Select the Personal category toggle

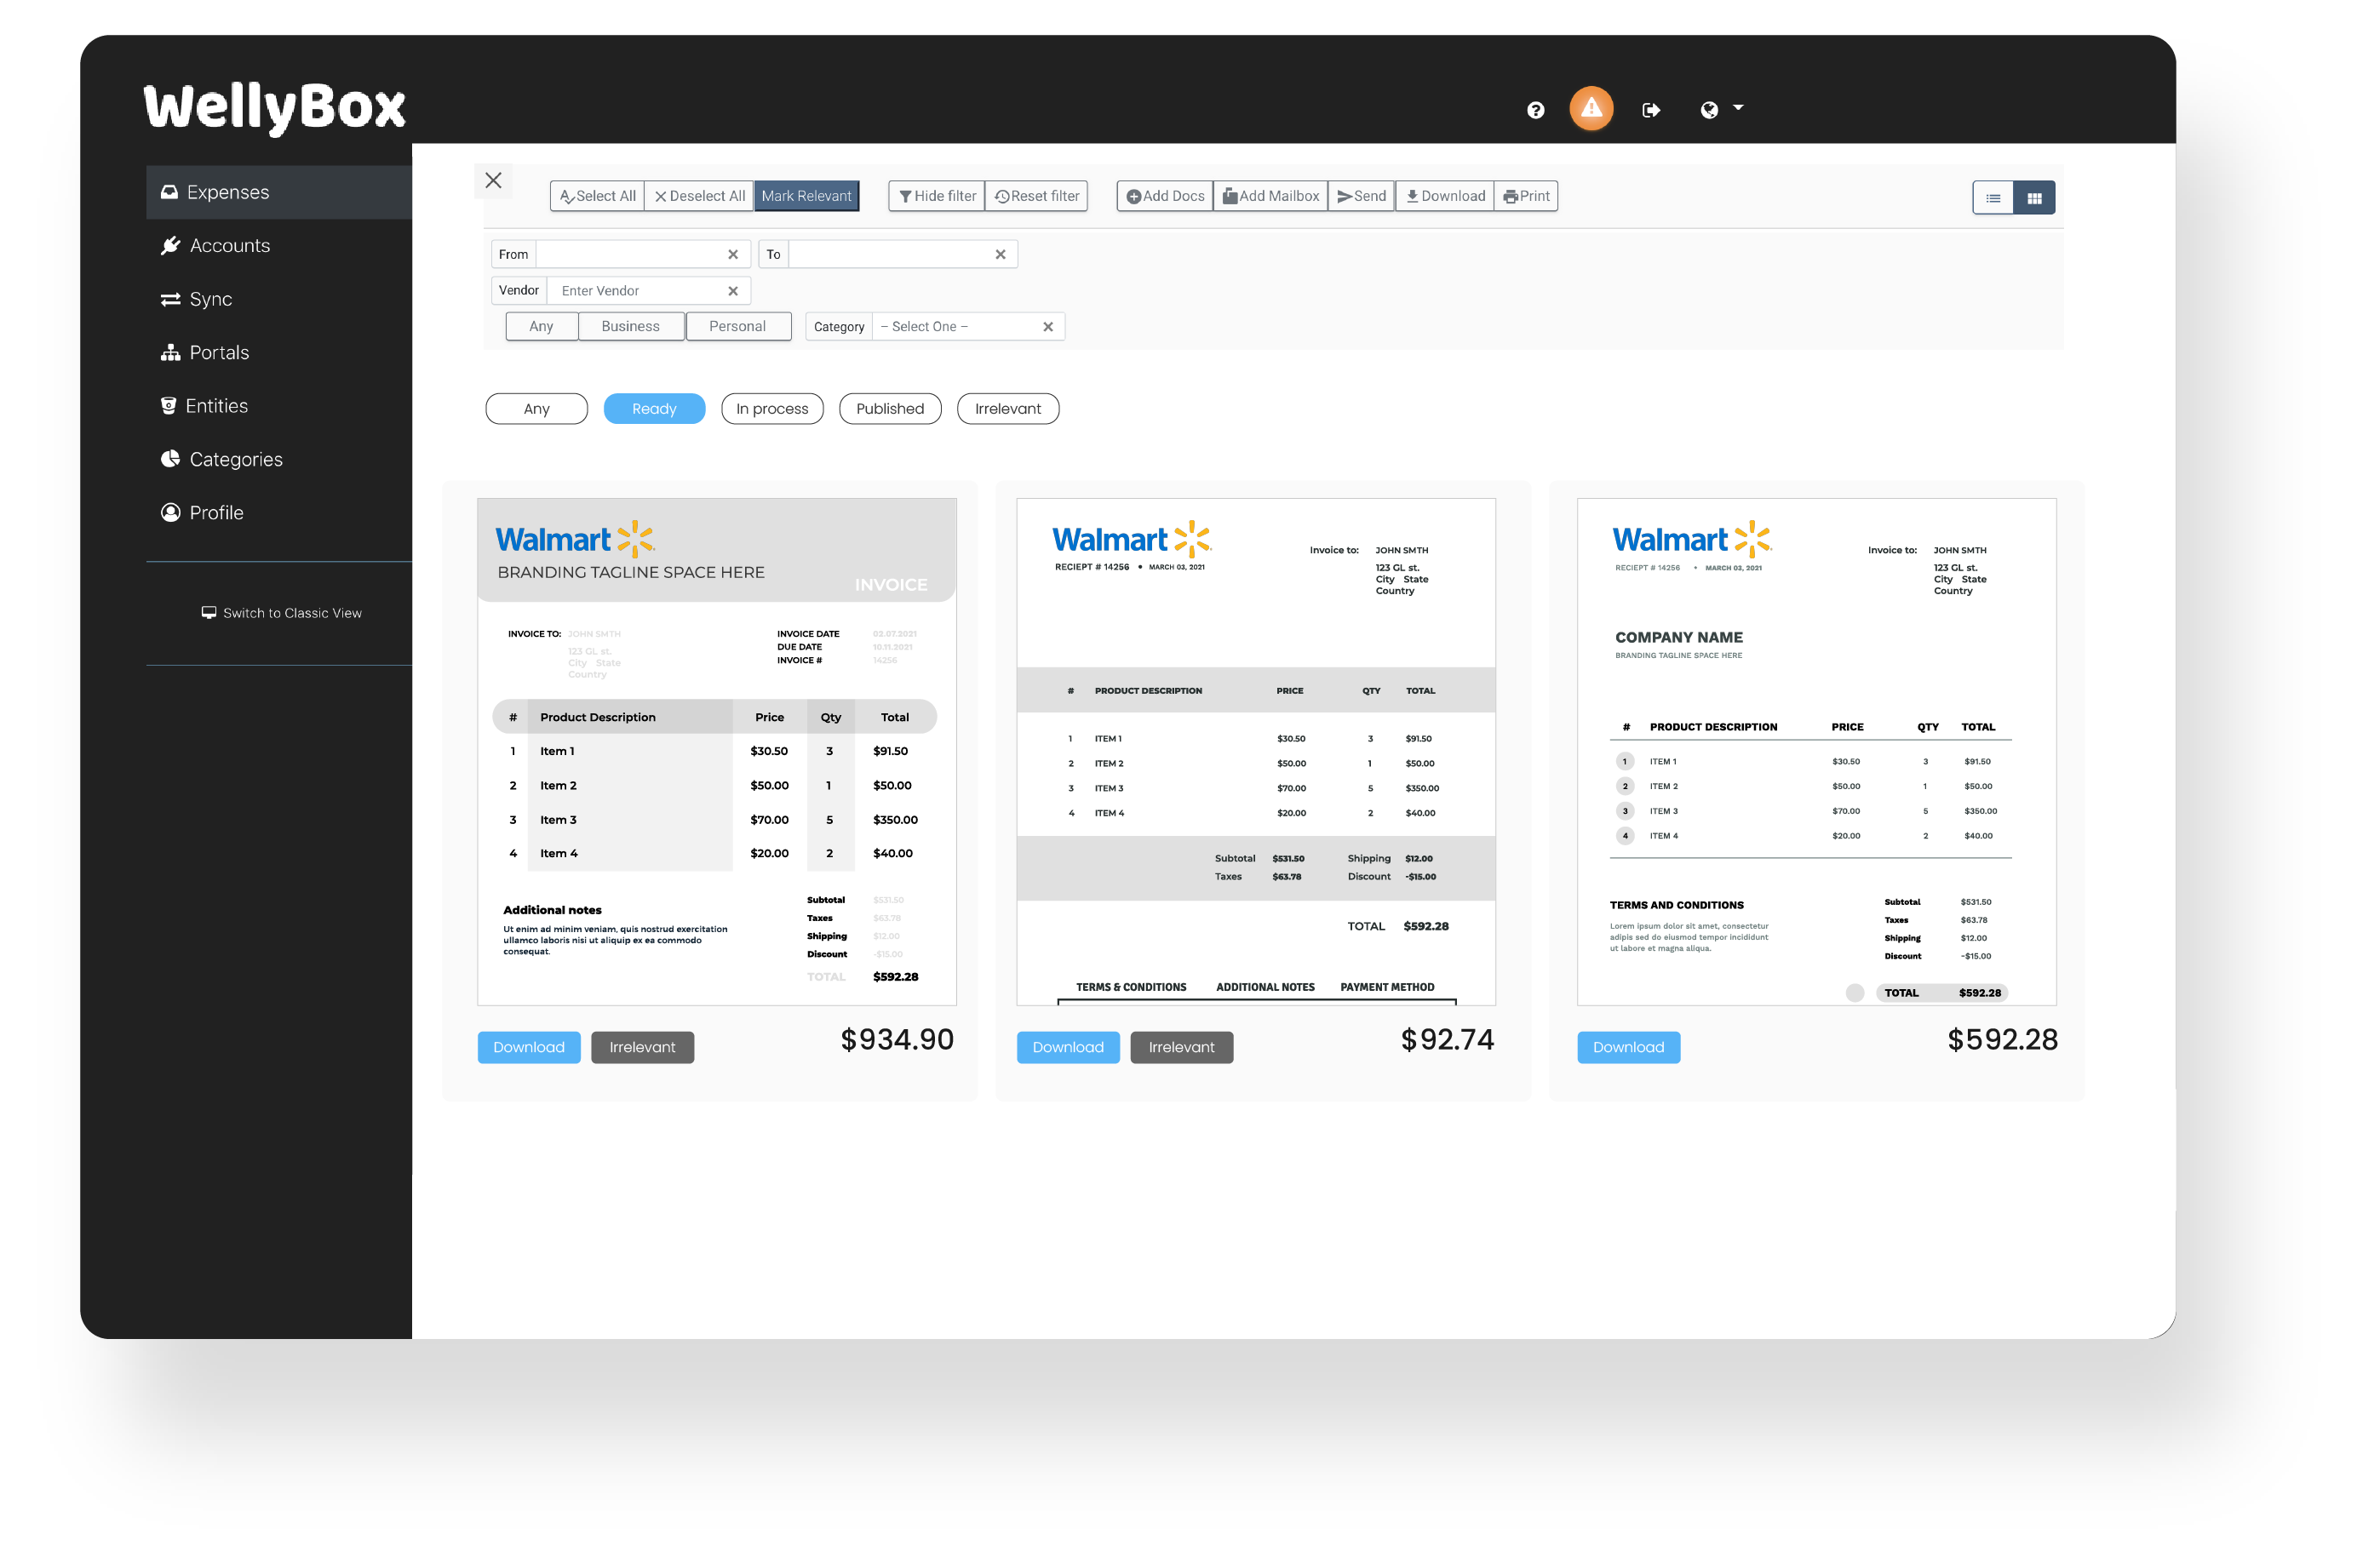[737, 327]
